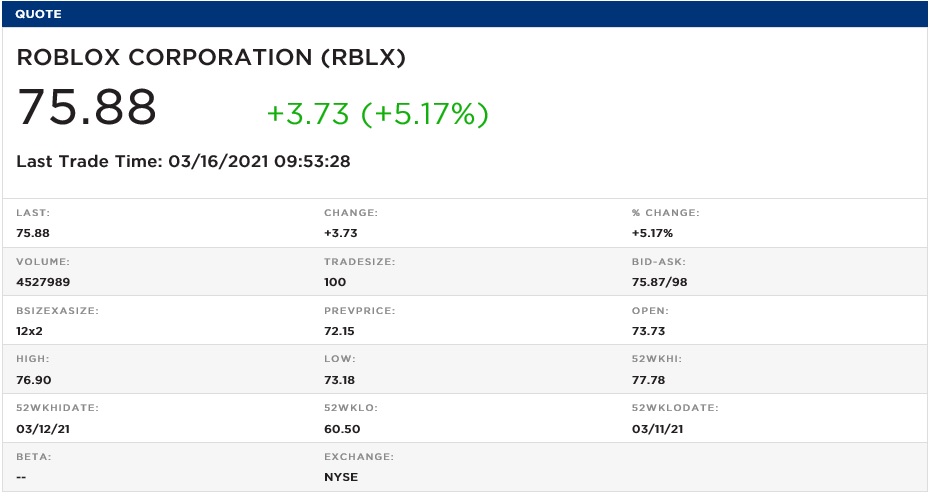Select the trade size value 100
Image resolution: width=930 pixels, height=496 pixels.
click(335, 282)
